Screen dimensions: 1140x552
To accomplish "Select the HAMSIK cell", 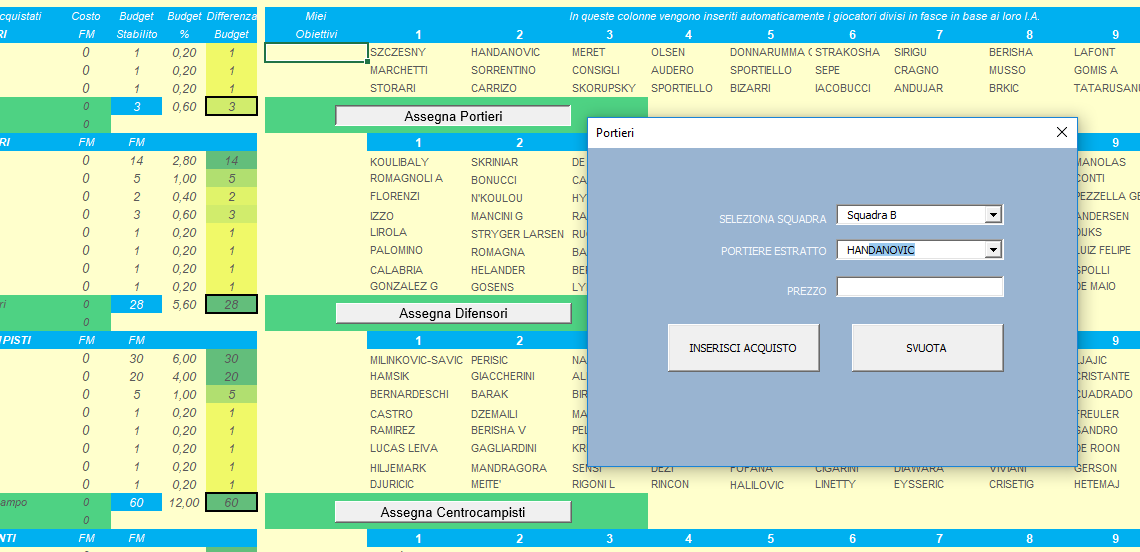I will (x=389, y=376).
